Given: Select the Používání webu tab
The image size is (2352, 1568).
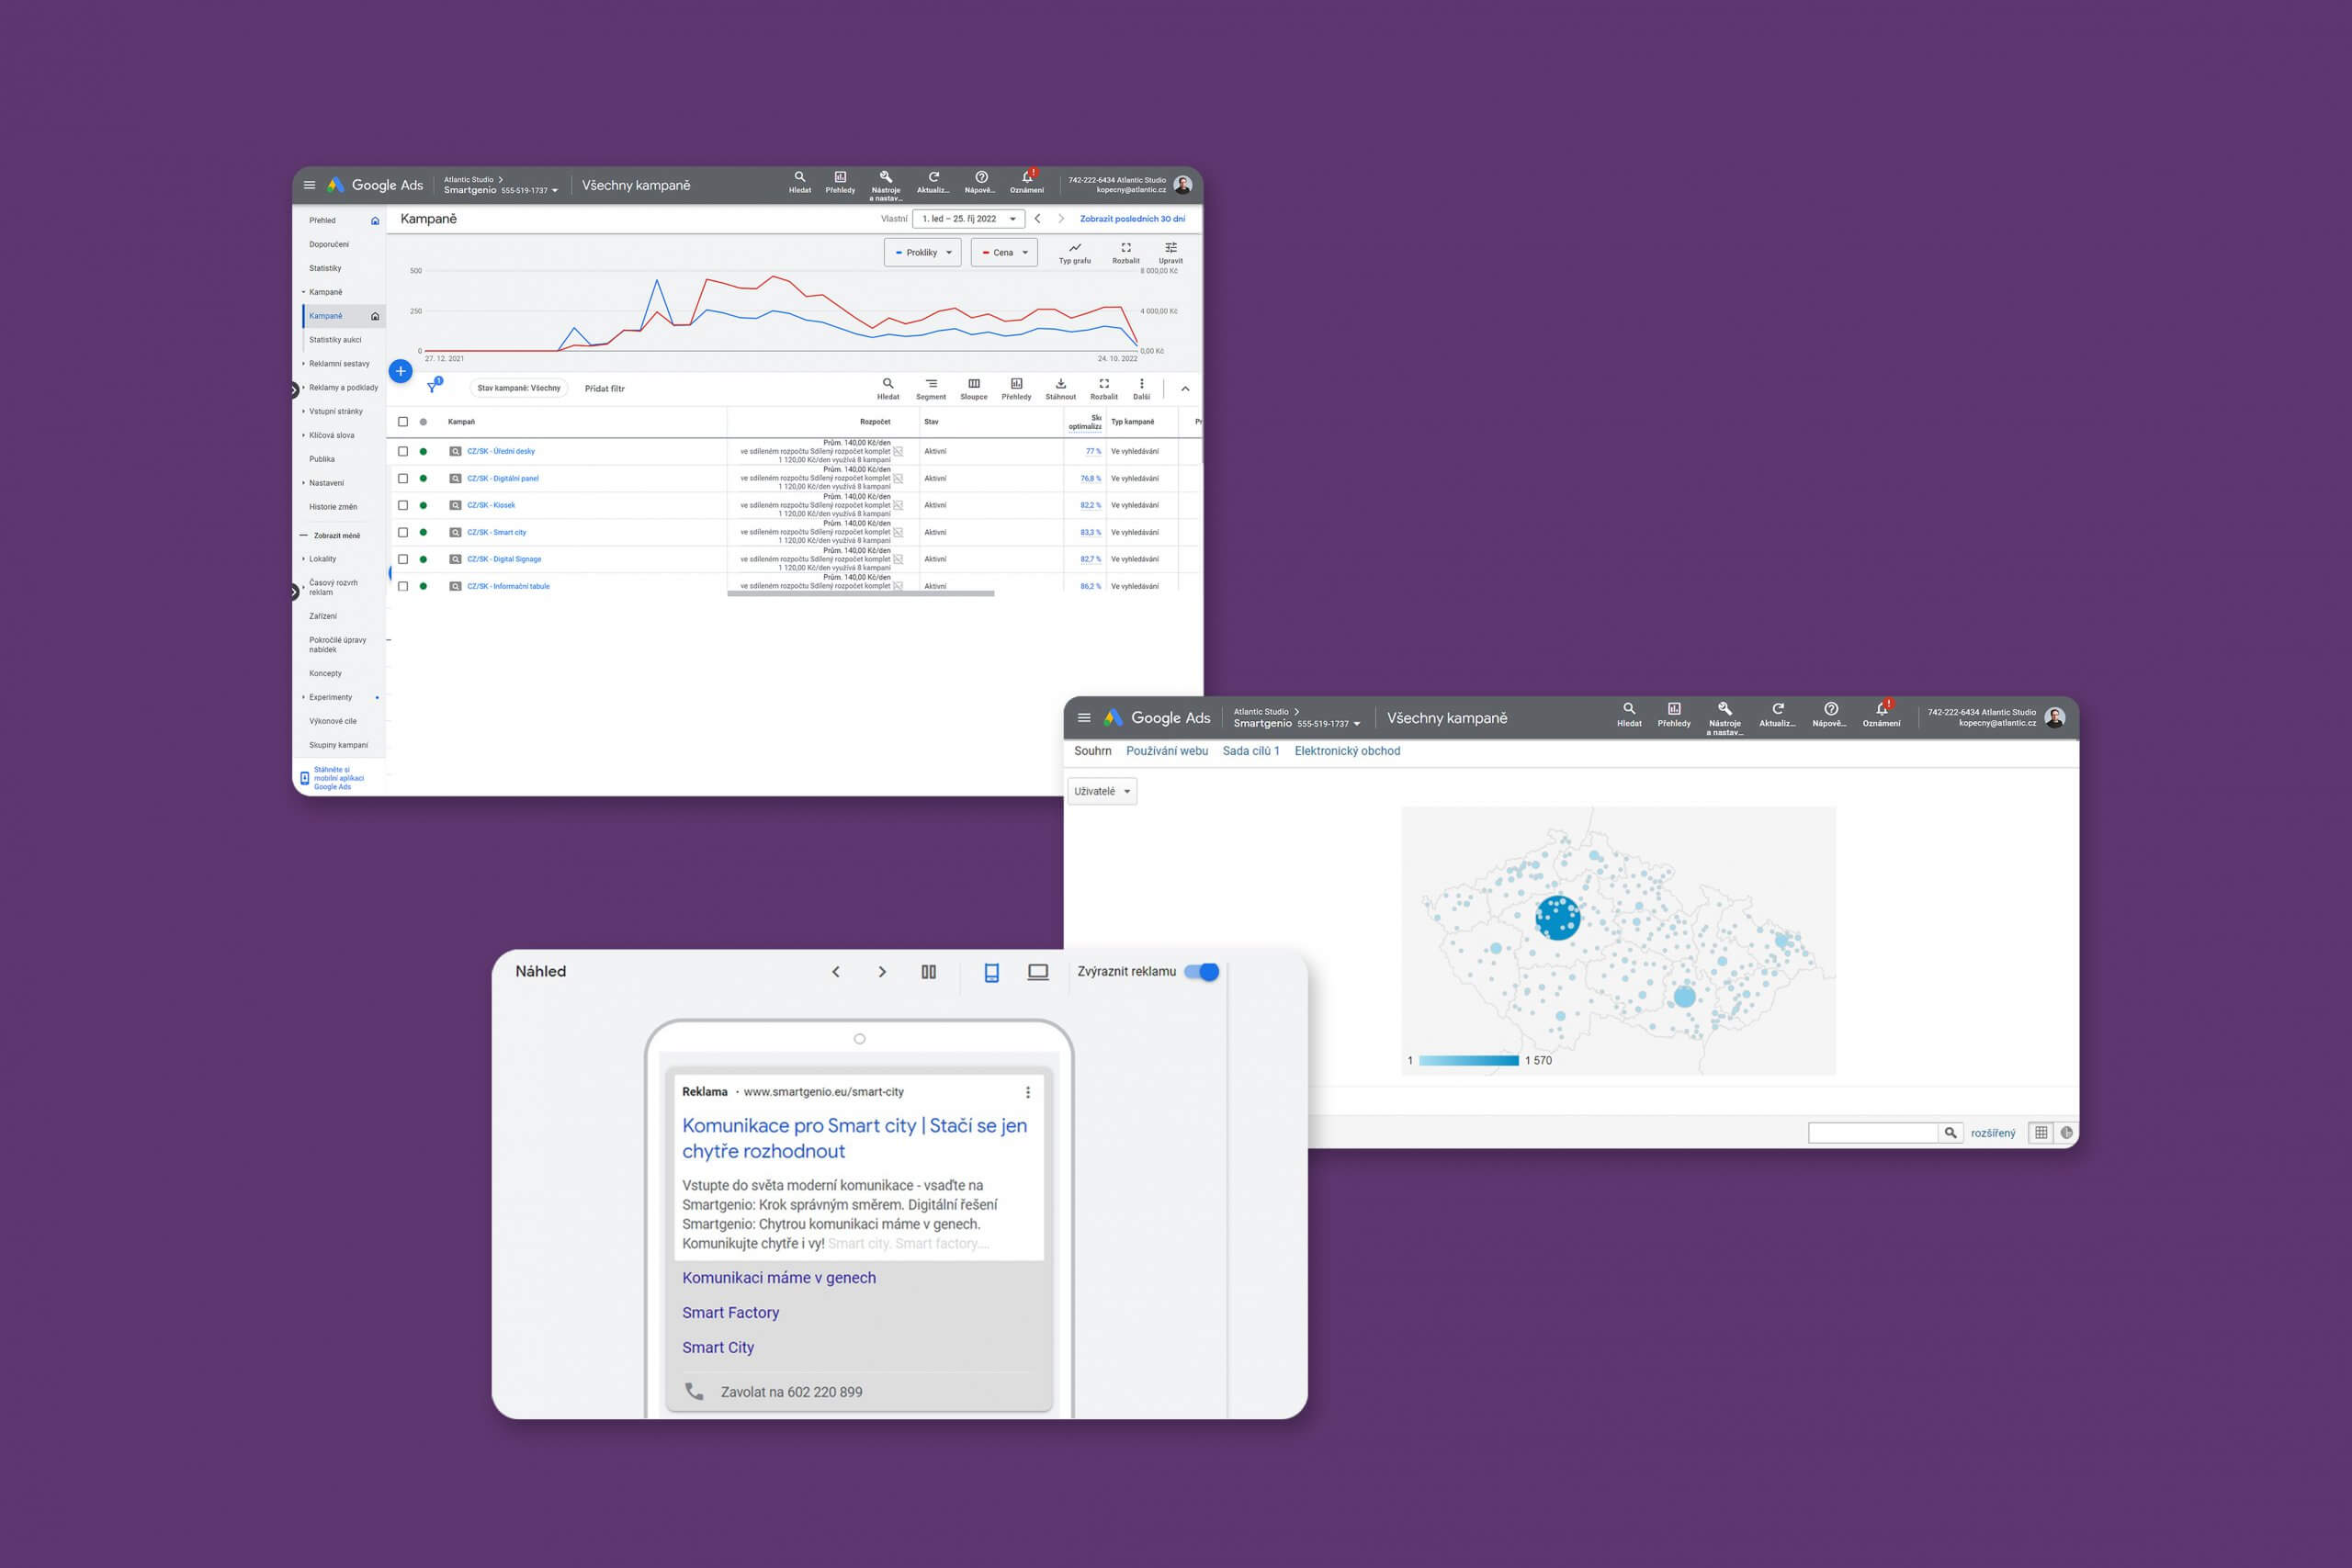Looking at the screenshot, I should pyautogui.click(x=1170, y=750).
